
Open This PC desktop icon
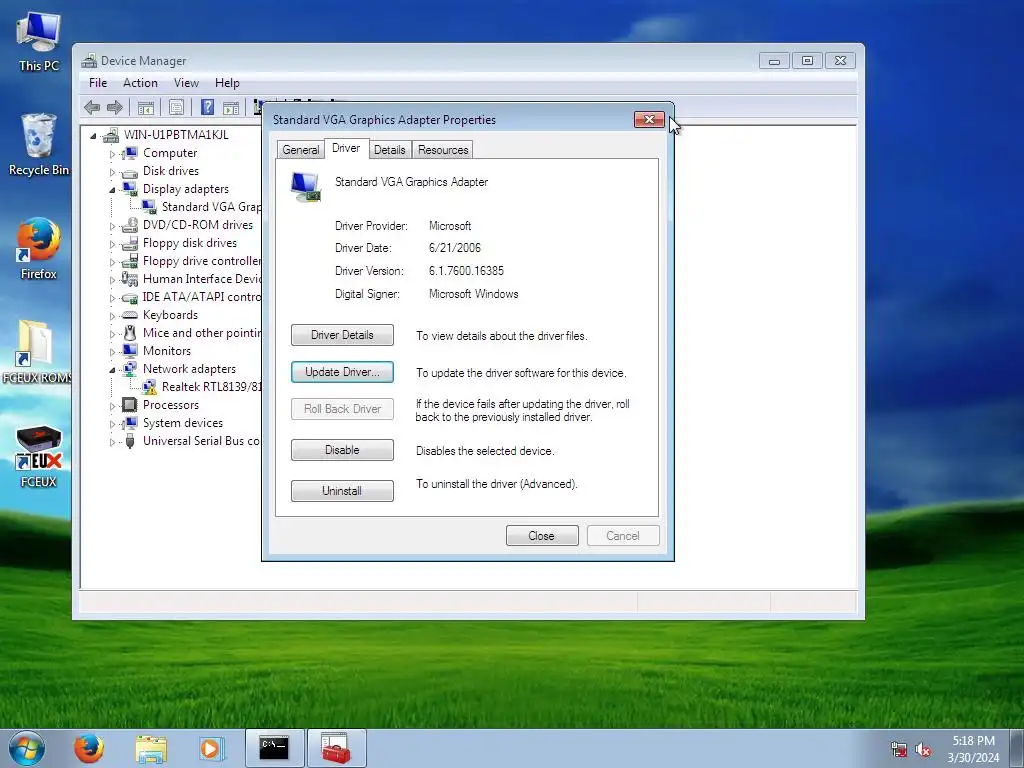[39, 42]
